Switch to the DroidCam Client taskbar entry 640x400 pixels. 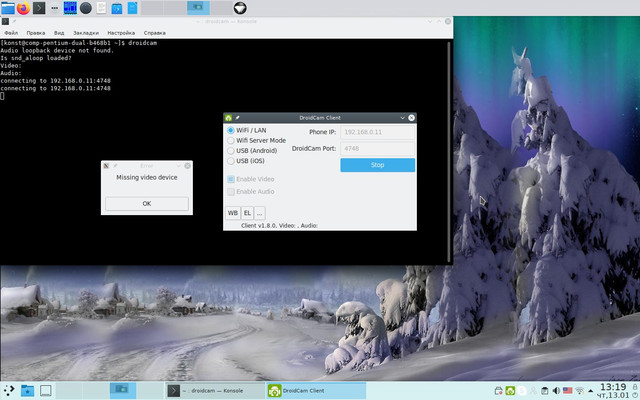pos(316,391)
